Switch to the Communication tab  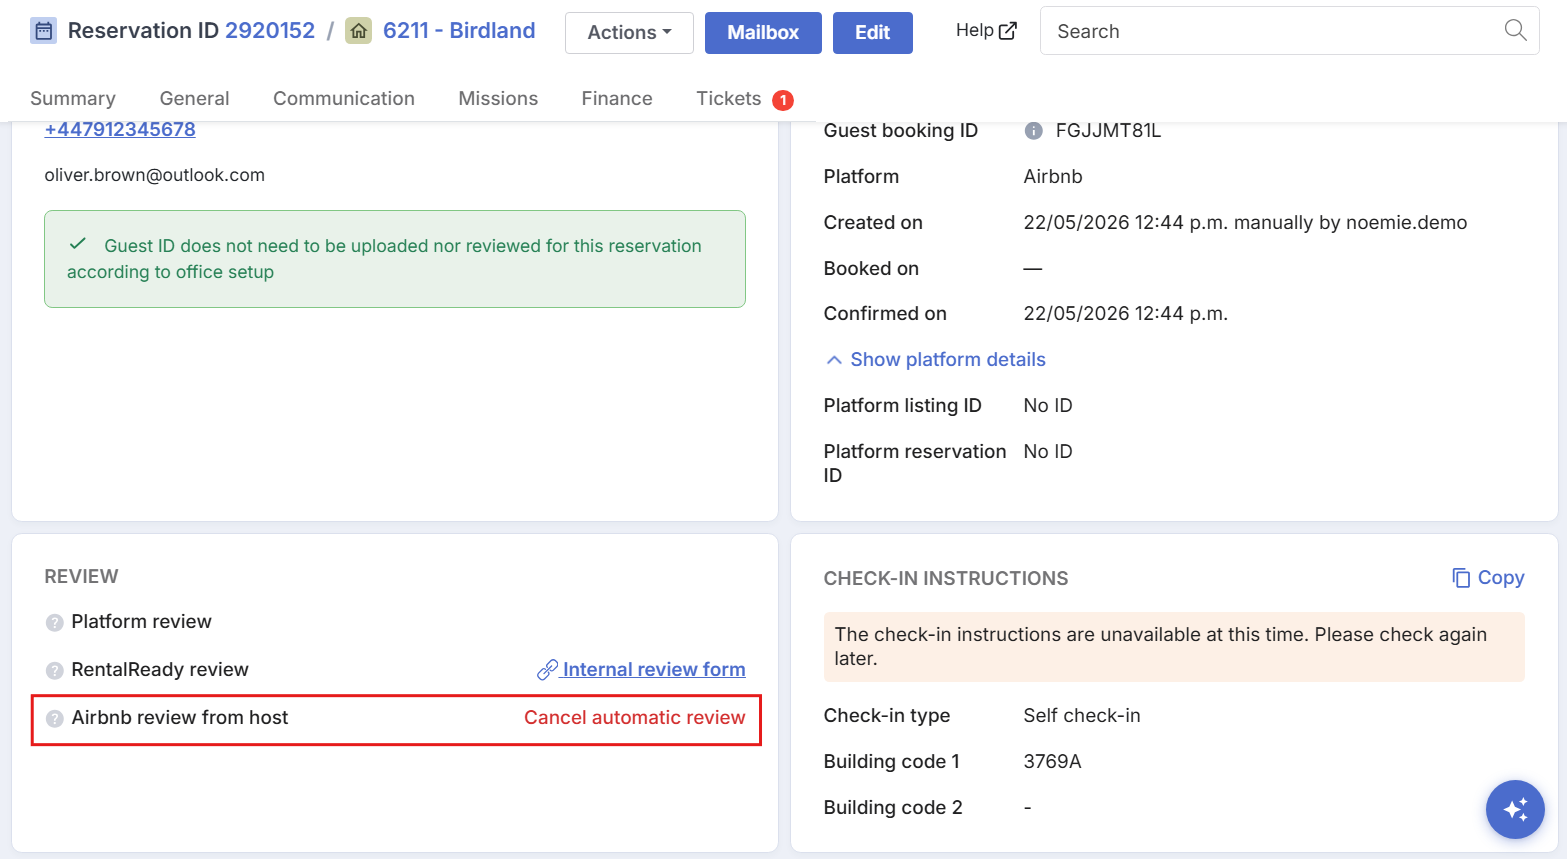[344, 98]
